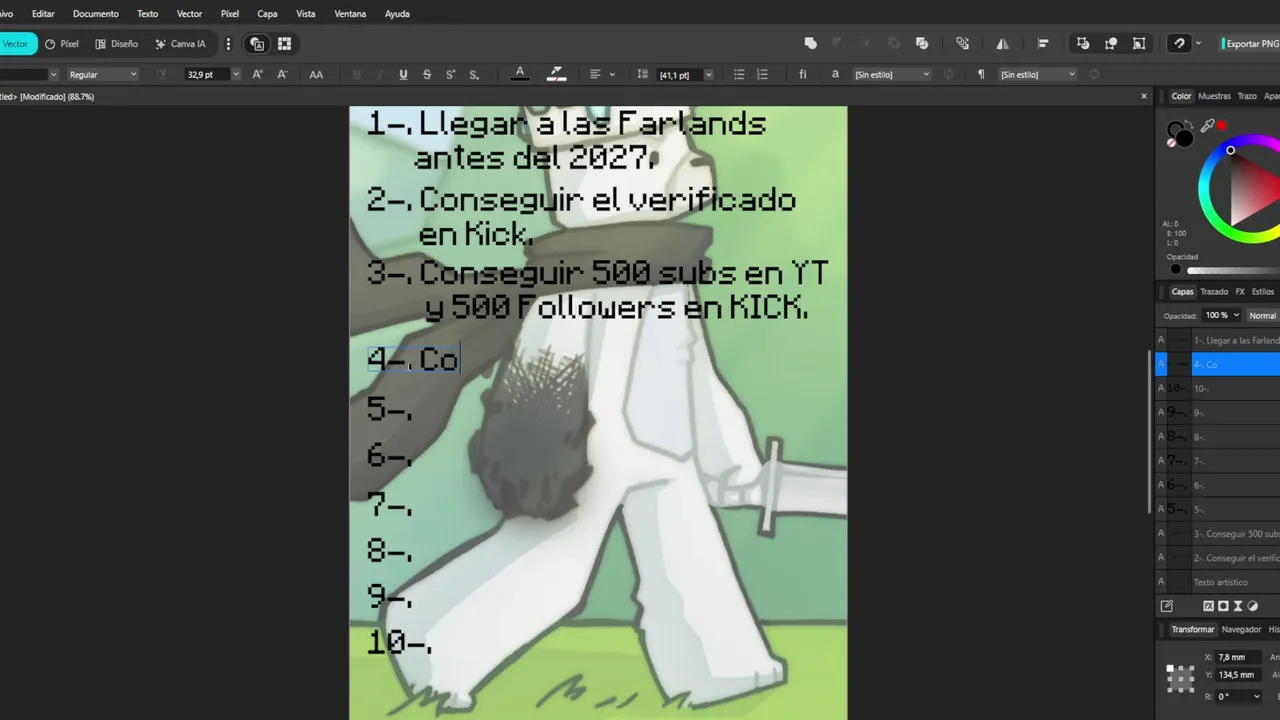The image size is (1280, 720).
Task: Click the boolean Divide shapes icon
Action: 922,44
